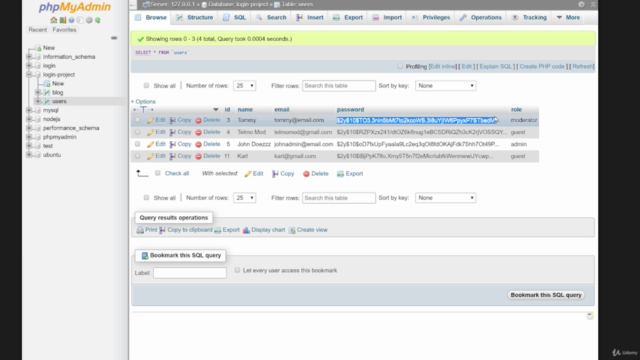Click the Display chart icon
Screen dimensions: 640x360
click(x=246, y=230)
